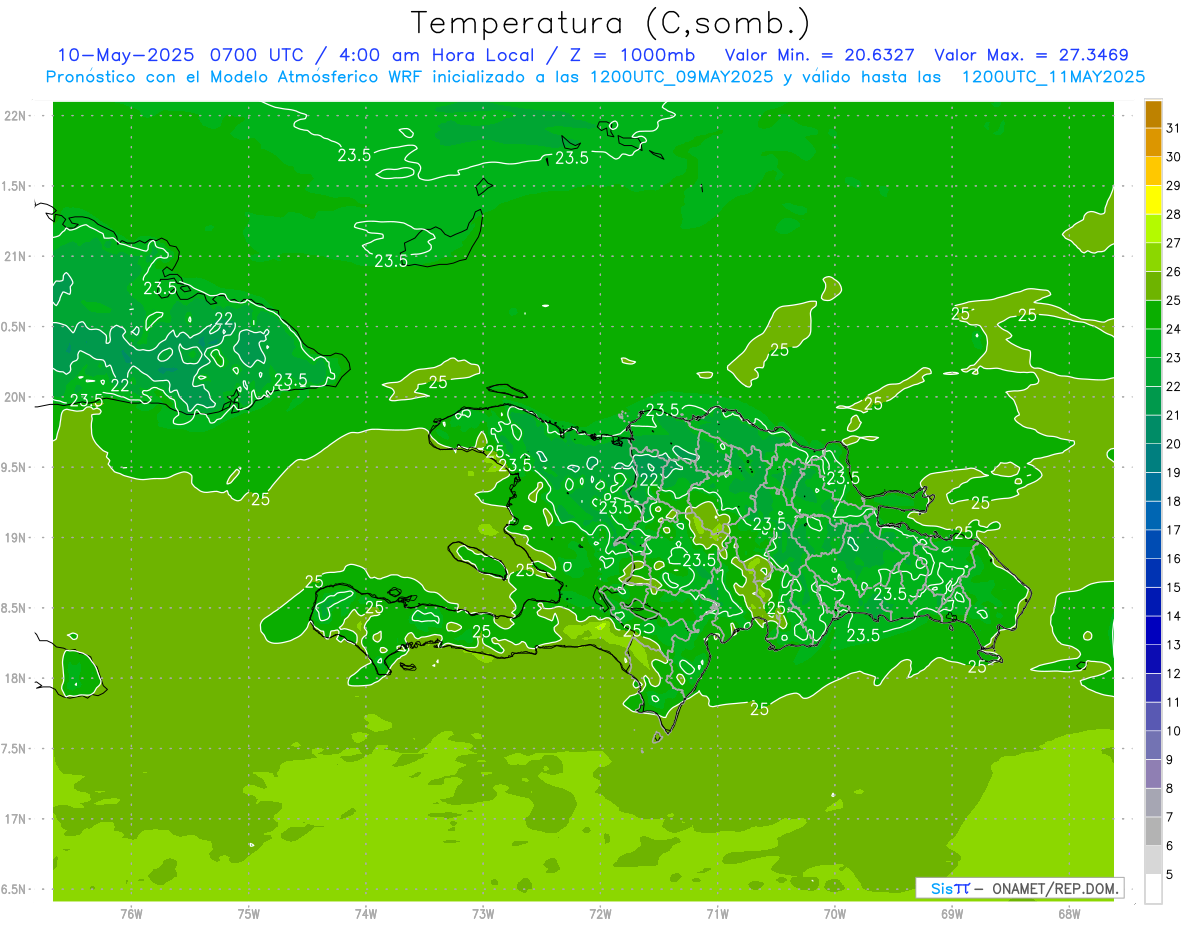The width and height of the screenshot is (1200, 927).
Task: Select the date text '10-May-2025 0700 UTC'
Action: point(184,55)
